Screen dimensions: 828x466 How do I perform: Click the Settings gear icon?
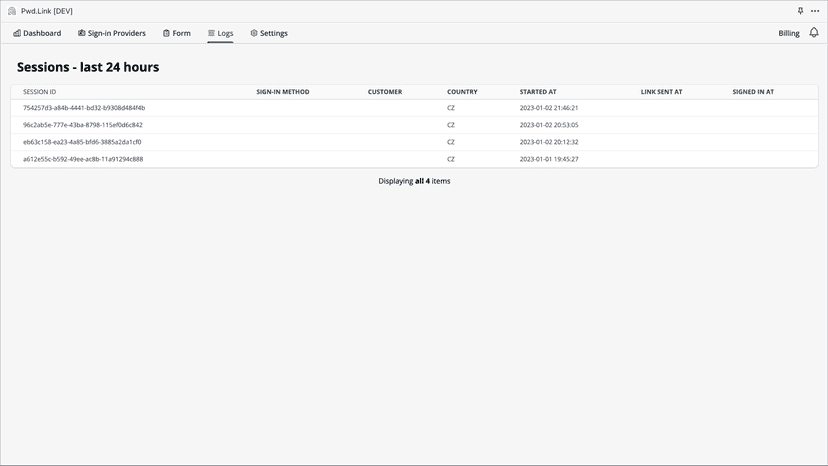pos(254,33)
